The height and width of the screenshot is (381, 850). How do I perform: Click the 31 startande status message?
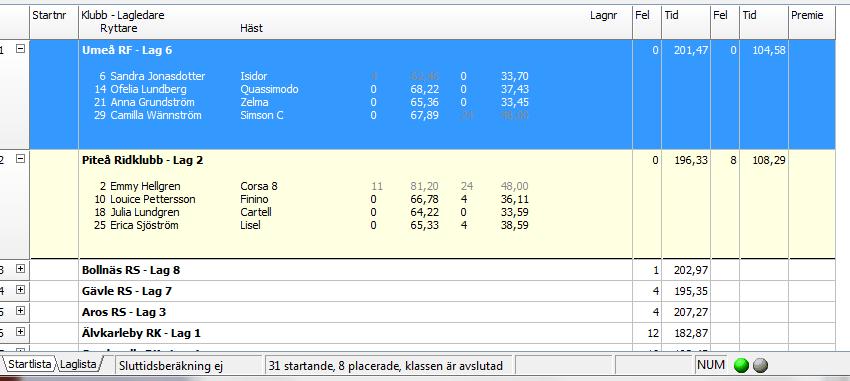click(x=388, y=366)
